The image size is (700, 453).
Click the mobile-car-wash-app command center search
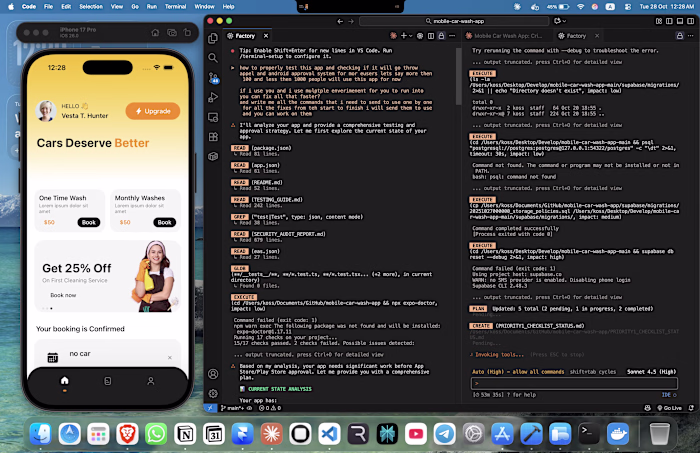pyautogui.click(x=454, y=21)
